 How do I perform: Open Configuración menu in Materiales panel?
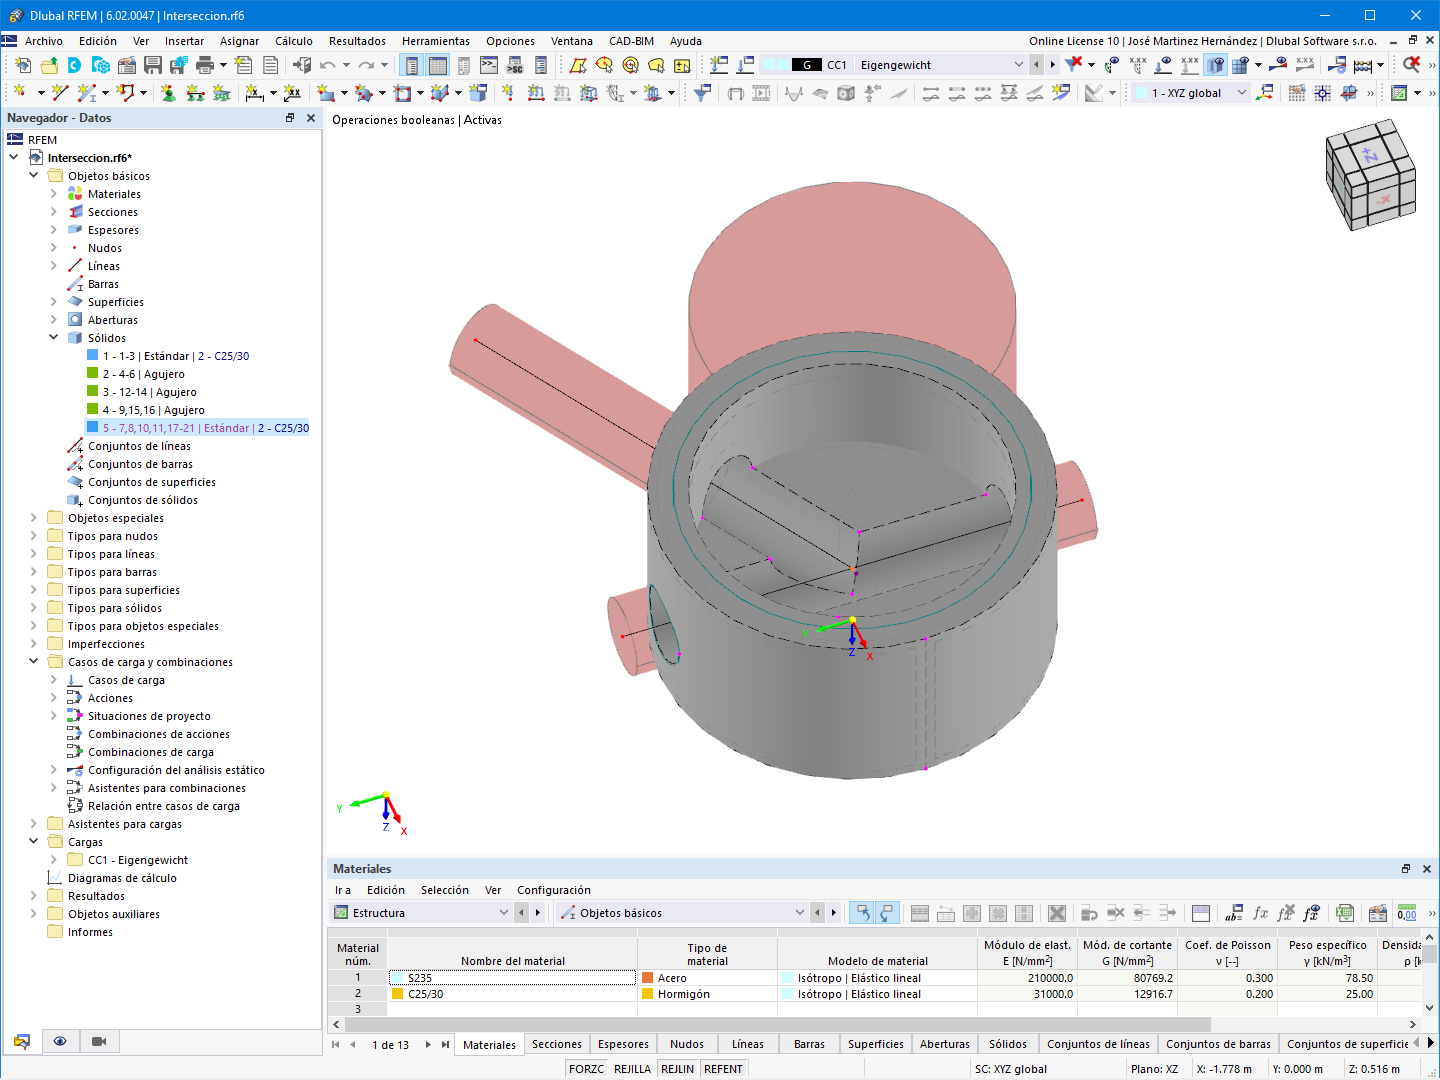[554, 890]
